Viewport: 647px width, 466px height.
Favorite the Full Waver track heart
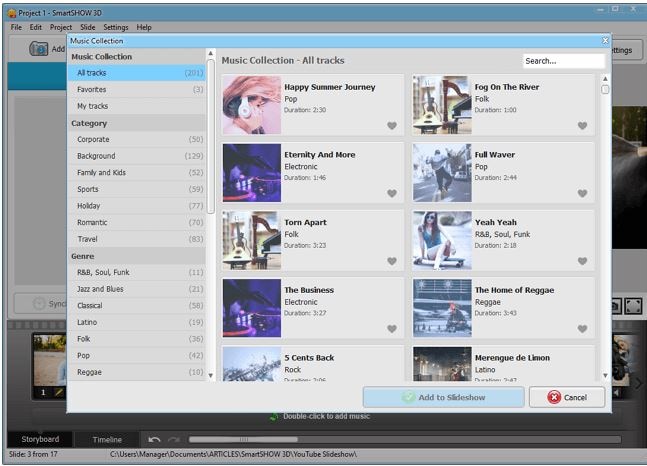pyautogui.click(x=582, y=193)
